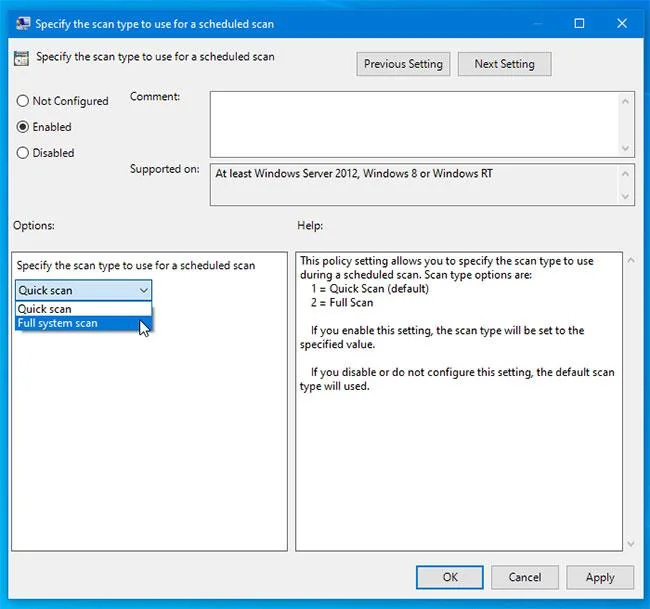Viewport: 650px width, 609px height.
Task: Click the 'Help:' label
Action: (x=310, y=226)
